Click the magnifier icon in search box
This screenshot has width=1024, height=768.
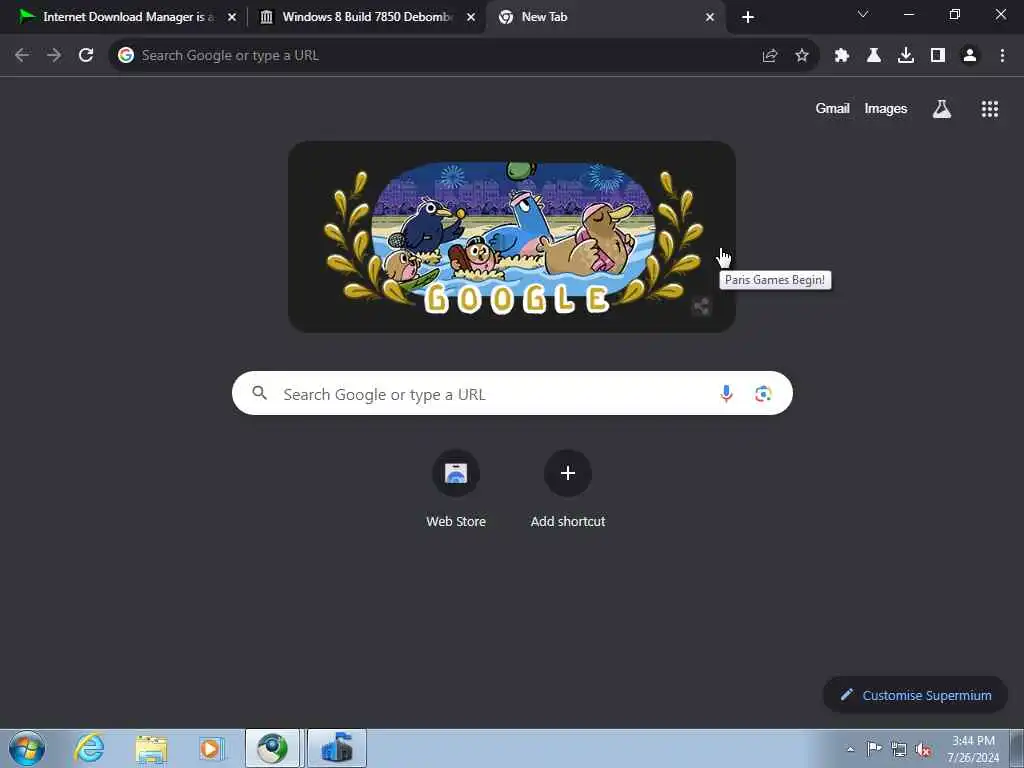(260, 393)
